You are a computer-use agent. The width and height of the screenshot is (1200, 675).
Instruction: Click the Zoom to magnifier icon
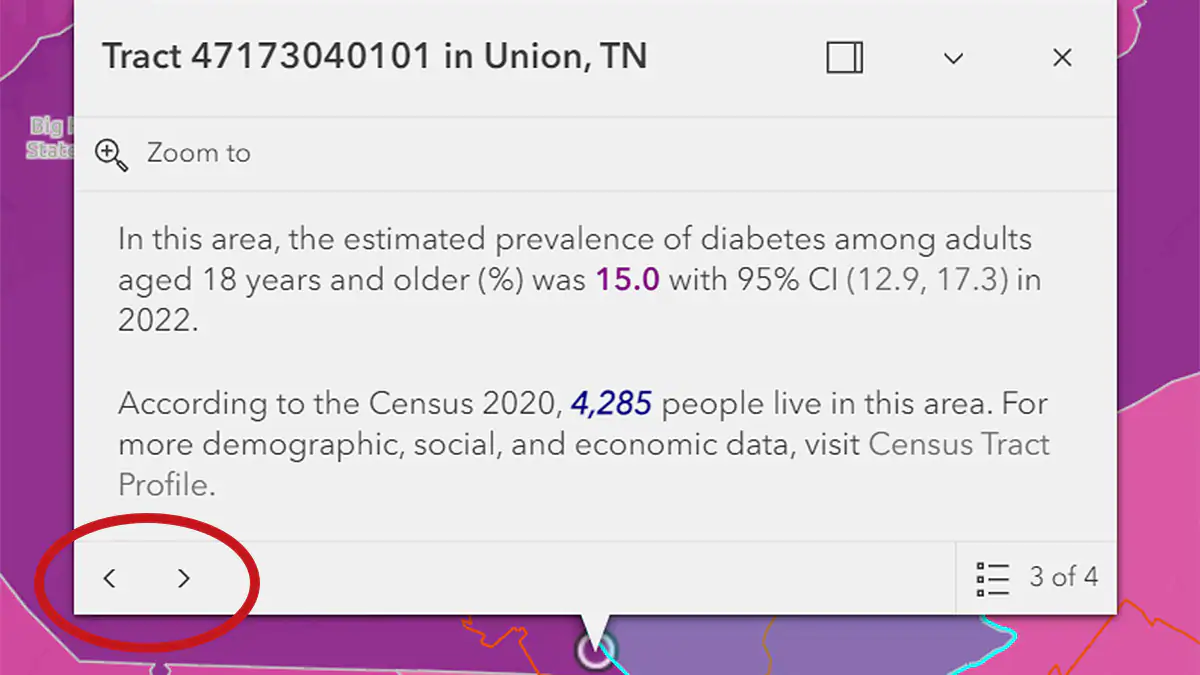111,154
